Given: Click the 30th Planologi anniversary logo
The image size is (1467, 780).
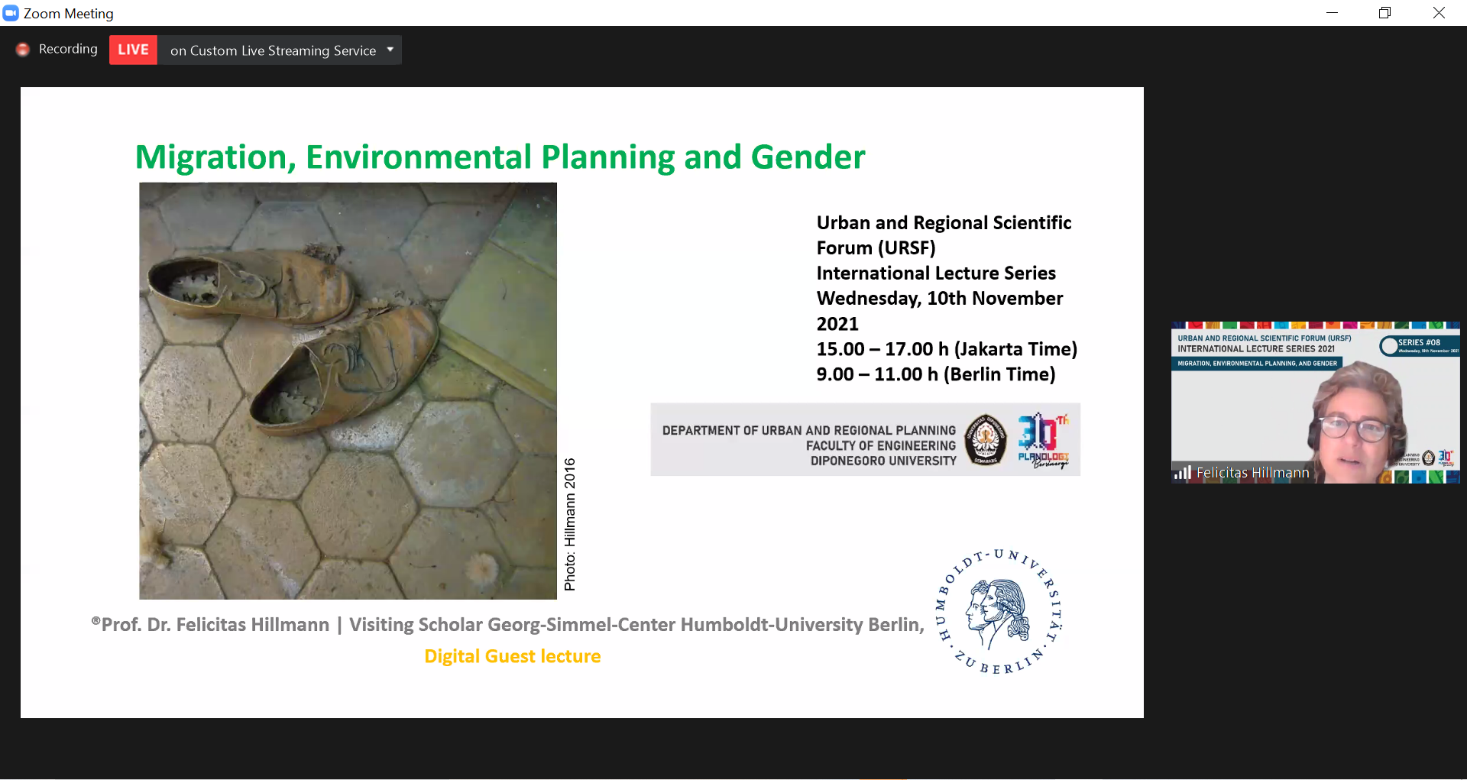Looking at the screenshot, I should coord(1042,440).
